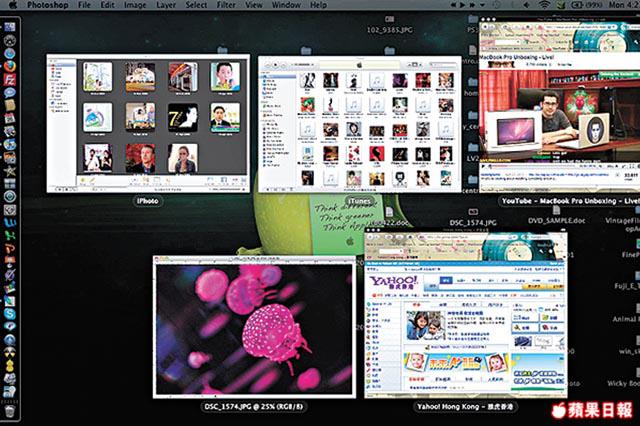Open the Select menu
This screenshot has width=640, height=426.
tap(196, 5)
